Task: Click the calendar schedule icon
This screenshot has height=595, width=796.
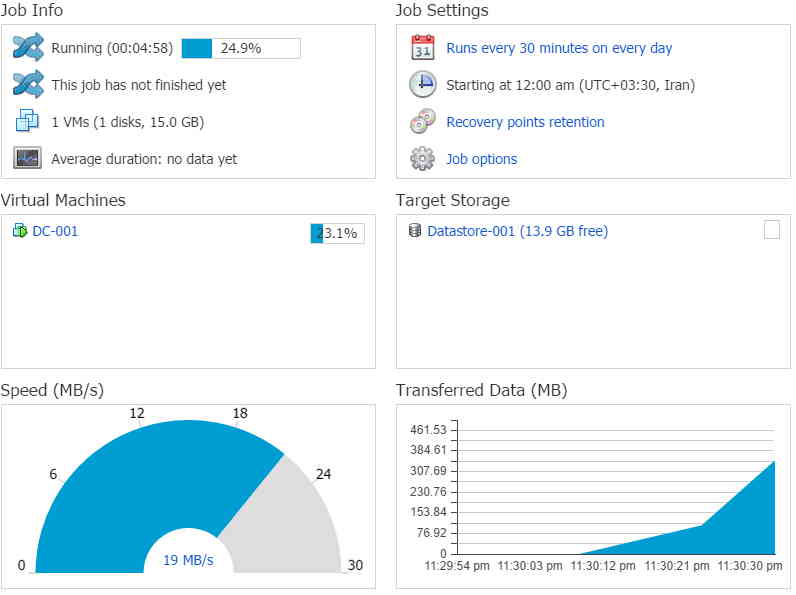Action: (x=423, y=48)
